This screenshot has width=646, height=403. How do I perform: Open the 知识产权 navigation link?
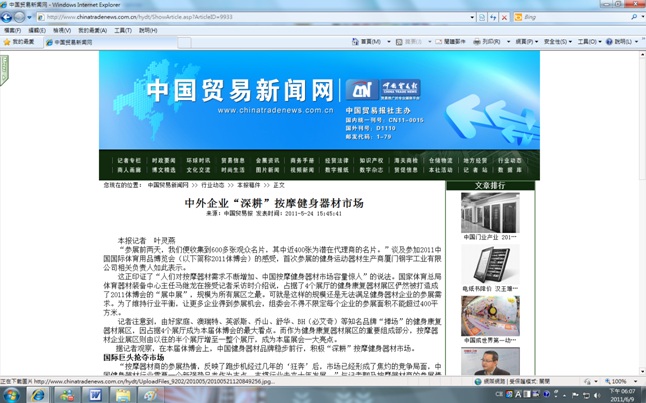(x=371, y=160)
